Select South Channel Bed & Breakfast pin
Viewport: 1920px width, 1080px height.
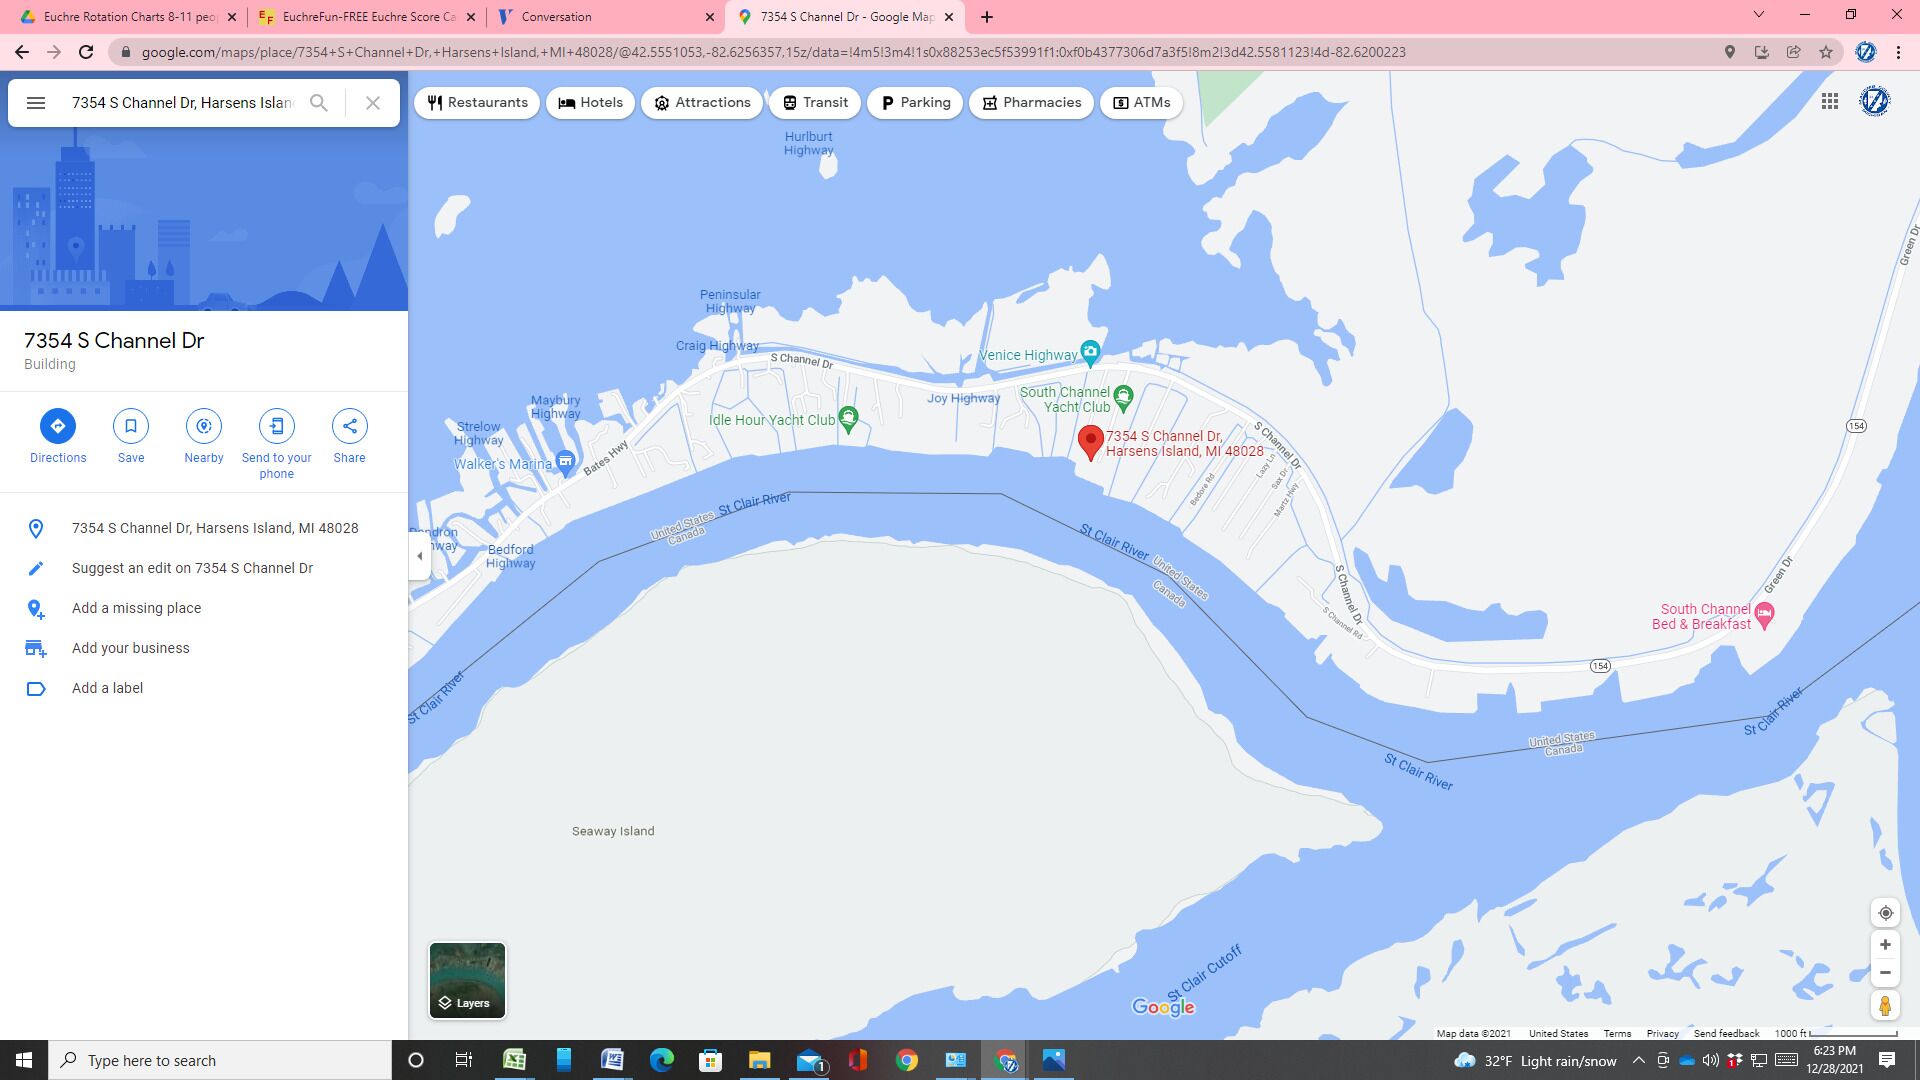(x=1765, y=614)
